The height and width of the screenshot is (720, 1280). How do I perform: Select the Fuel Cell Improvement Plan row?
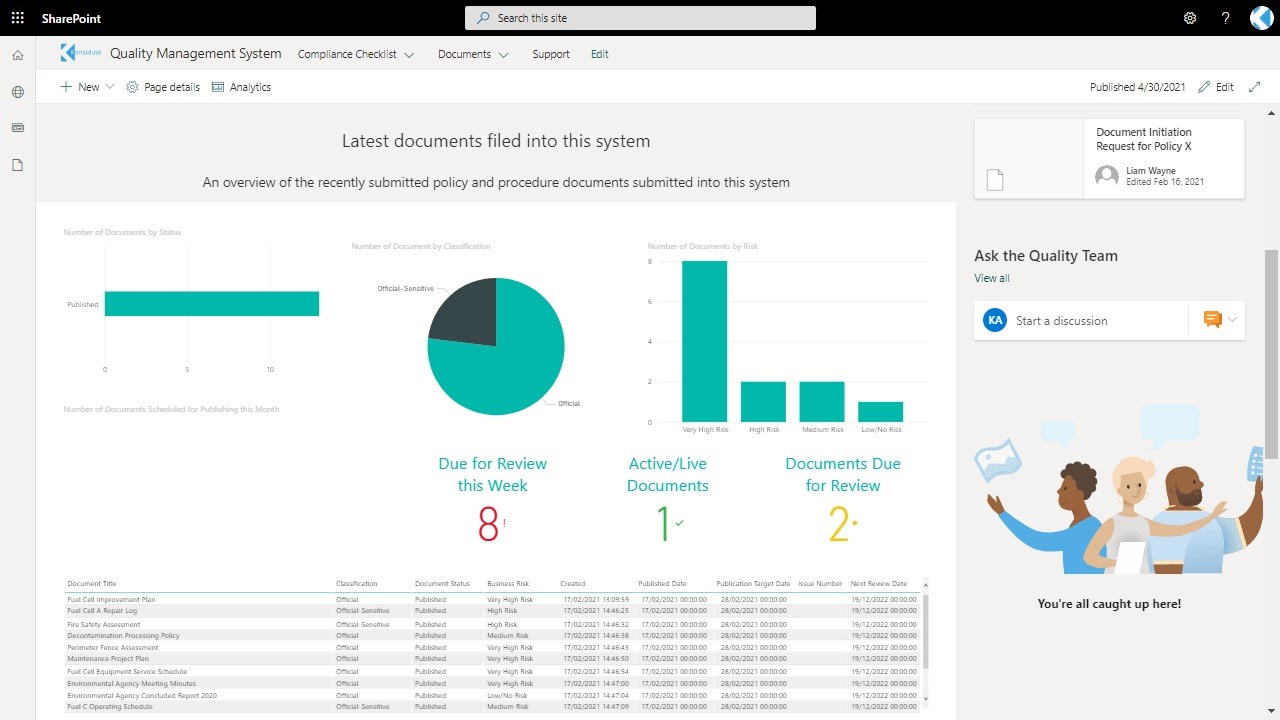point(492,599)
